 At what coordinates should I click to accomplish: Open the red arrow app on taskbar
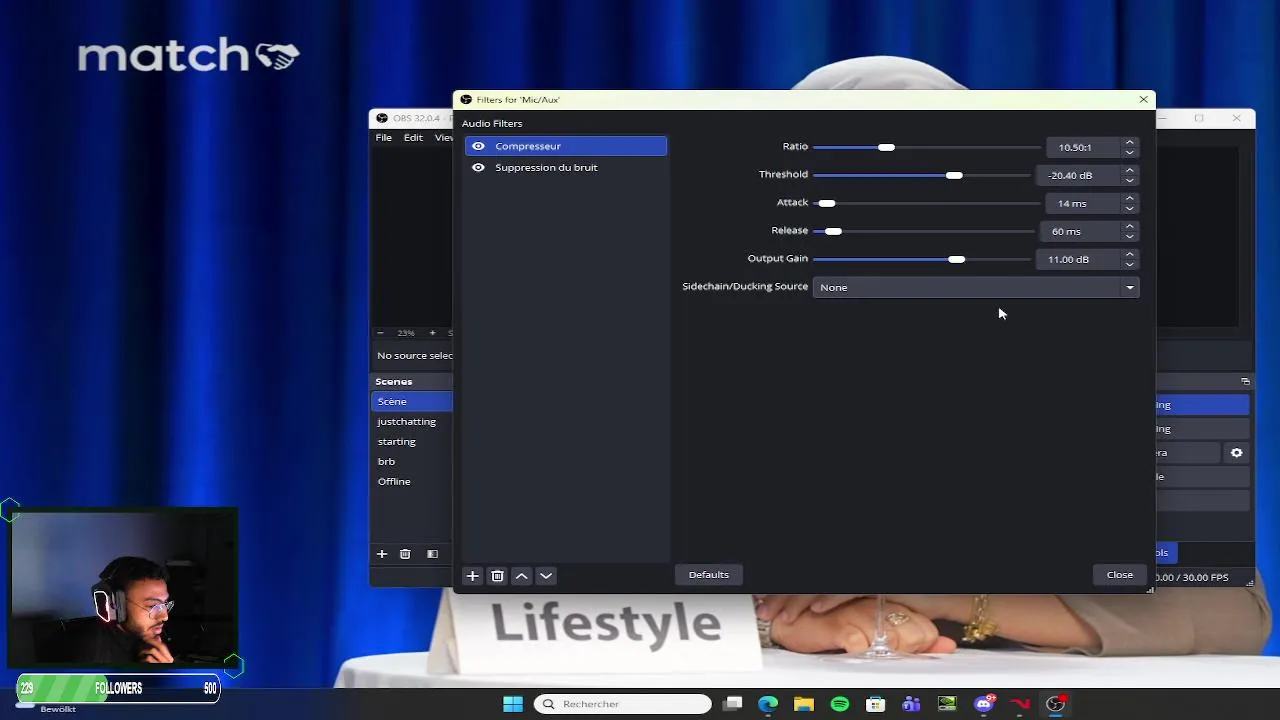[x=1020, y=704]
